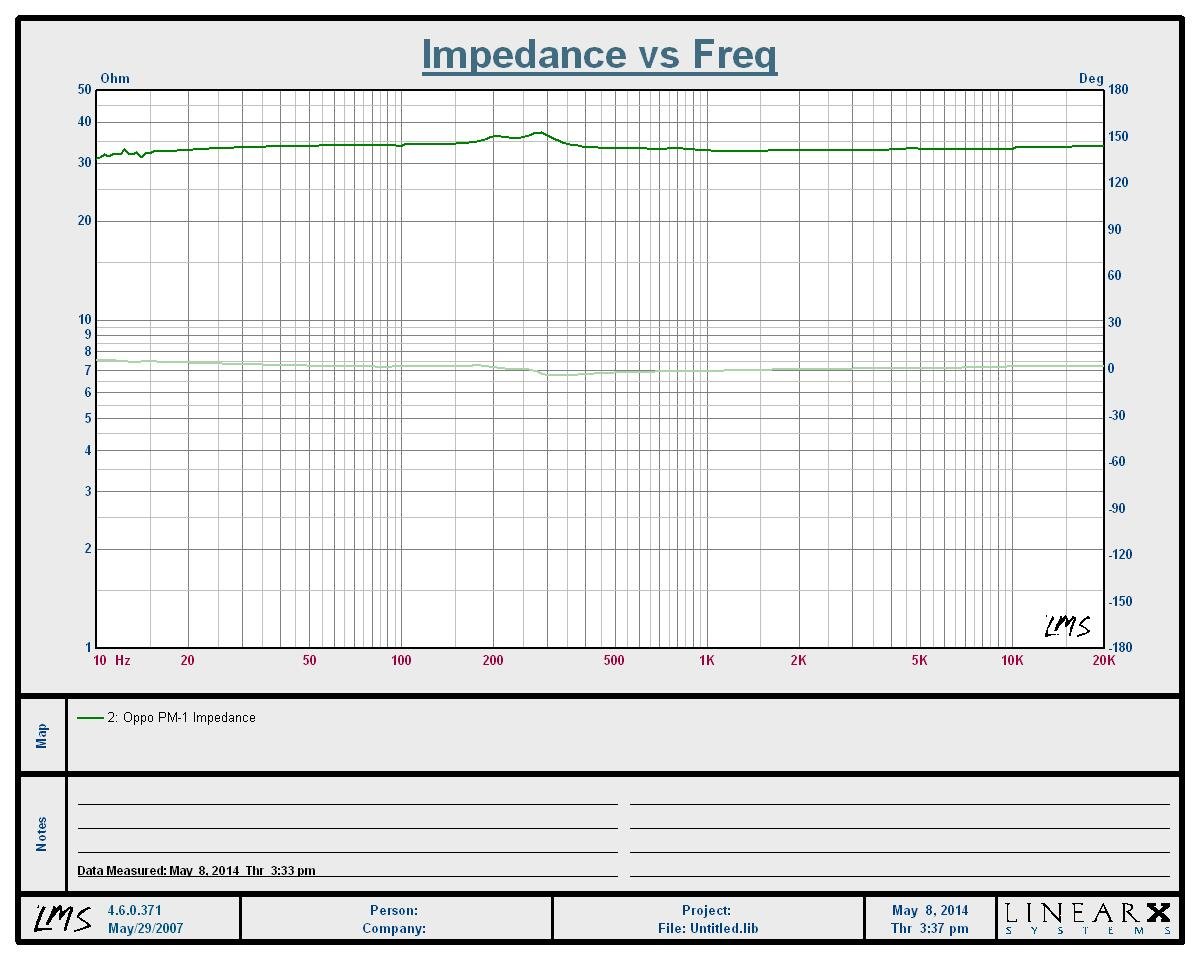Image resolution: width=1200 pixels, height=960 pixels.
Task: Click the 20K frequency axis label
Action: pyautogui.click(x=1103, y=661)
